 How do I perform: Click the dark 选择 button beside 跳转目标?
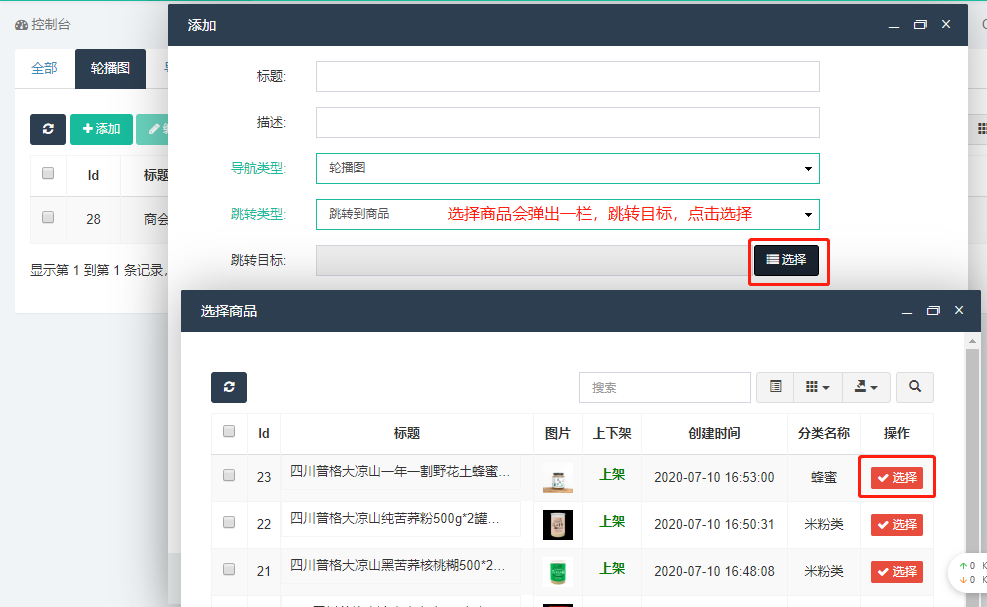(x=786, y=260)
